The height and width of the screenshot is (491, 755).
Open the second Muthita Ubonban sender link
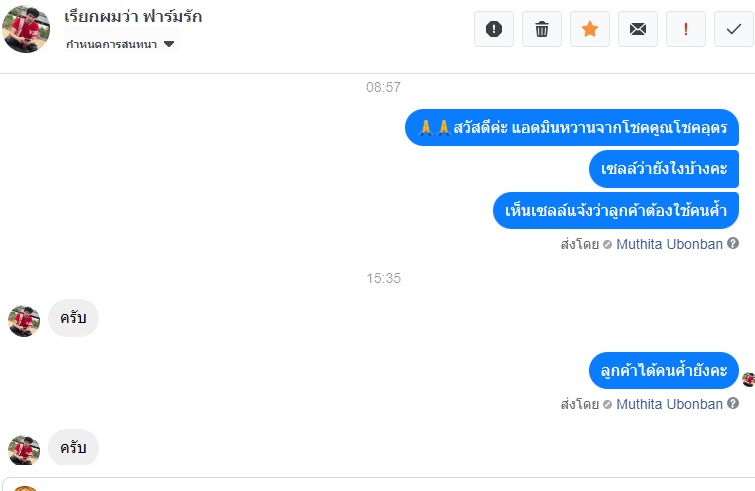coord(669,404)
